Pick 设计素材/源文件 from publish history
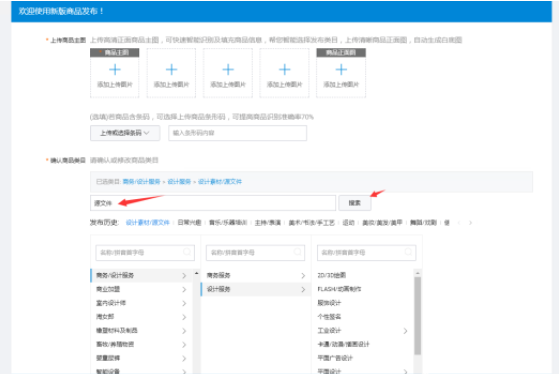The width and height of the screenshot is (559, 374). point(148,222)
